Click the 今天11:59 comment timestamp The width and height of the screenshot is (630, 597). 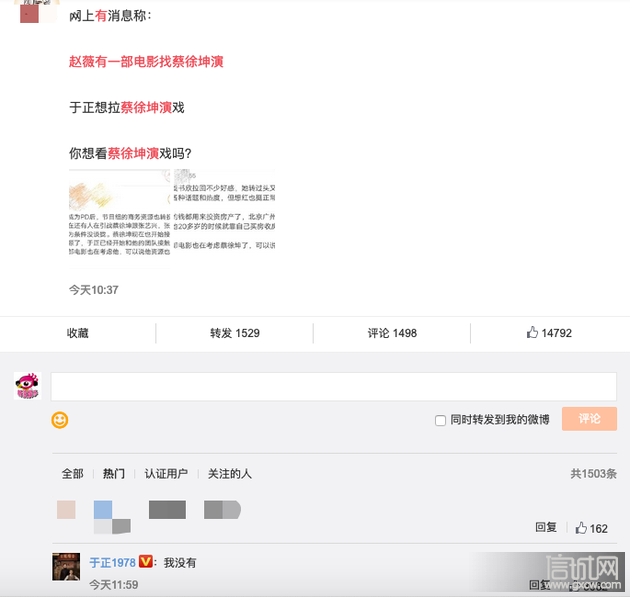point(114,585)
